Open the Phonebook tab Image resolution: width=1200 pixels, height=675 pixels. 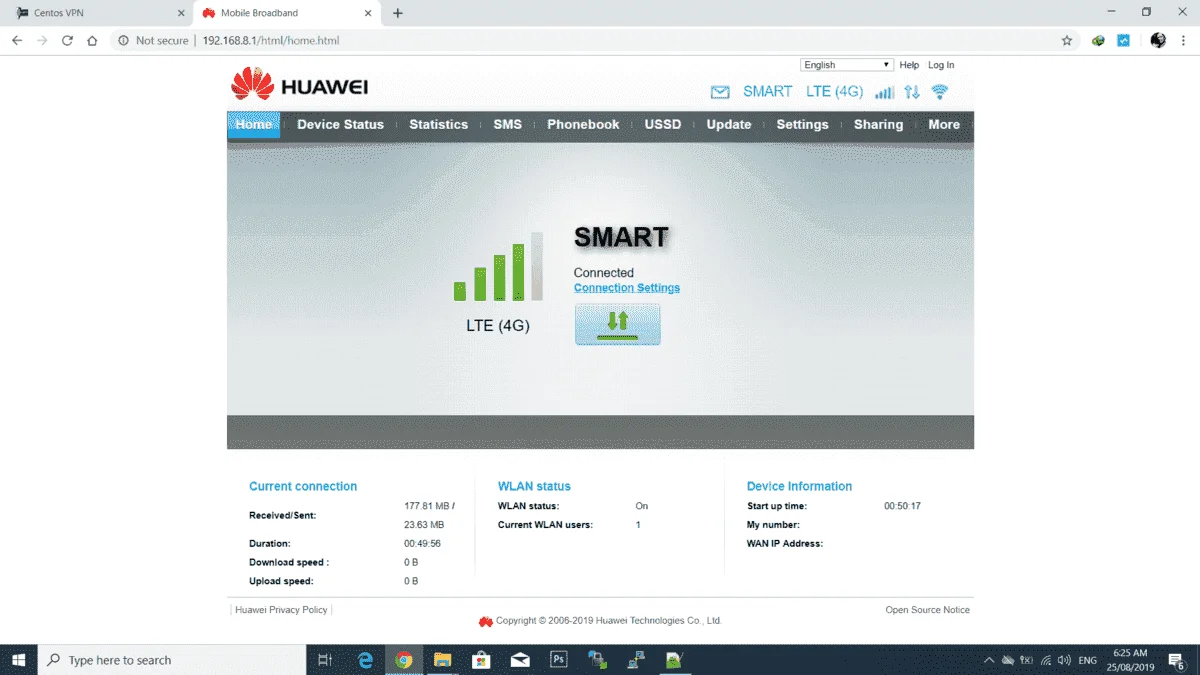pos(583,125)
